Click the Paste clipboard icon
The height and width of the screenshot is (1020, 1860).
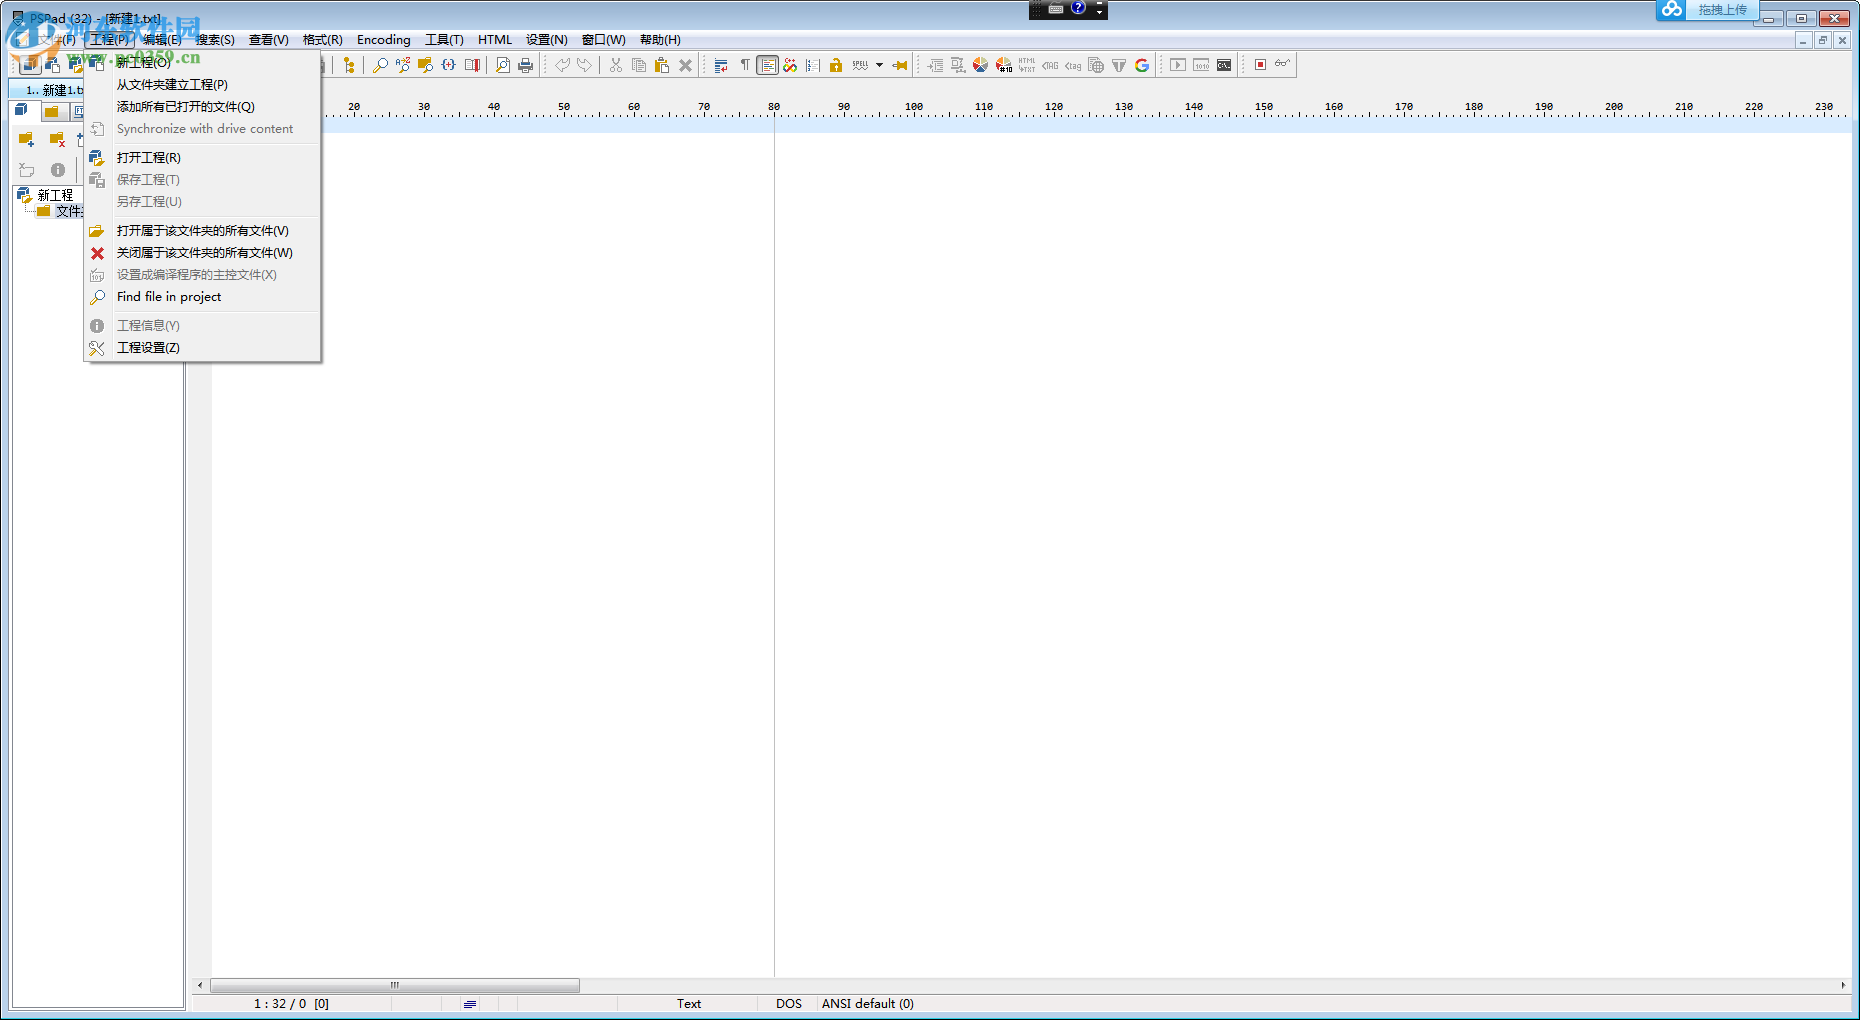click(662, 65)
